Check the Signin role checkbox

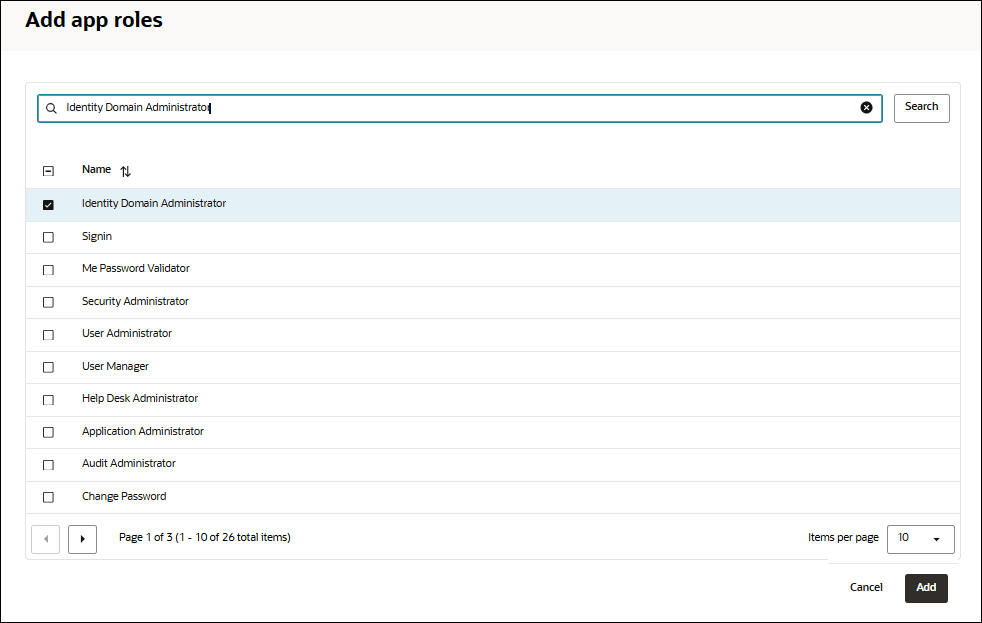click(48, 237)
